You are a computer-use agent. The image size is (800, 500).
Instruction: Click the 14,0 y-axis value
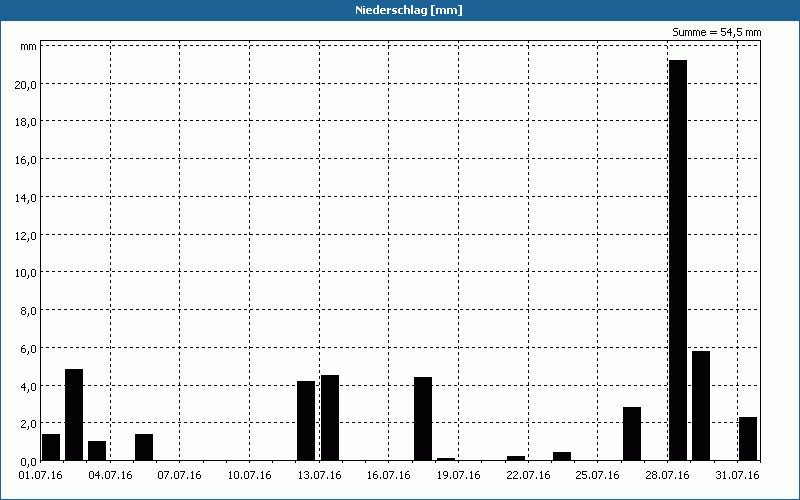[26, 198]
